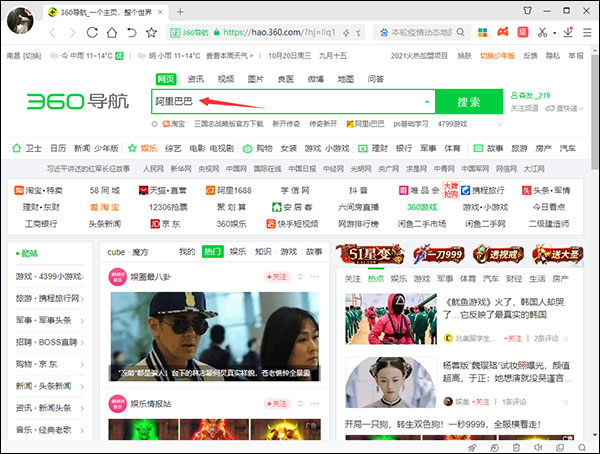Click the 一刀999 game banner

(439, 254)
